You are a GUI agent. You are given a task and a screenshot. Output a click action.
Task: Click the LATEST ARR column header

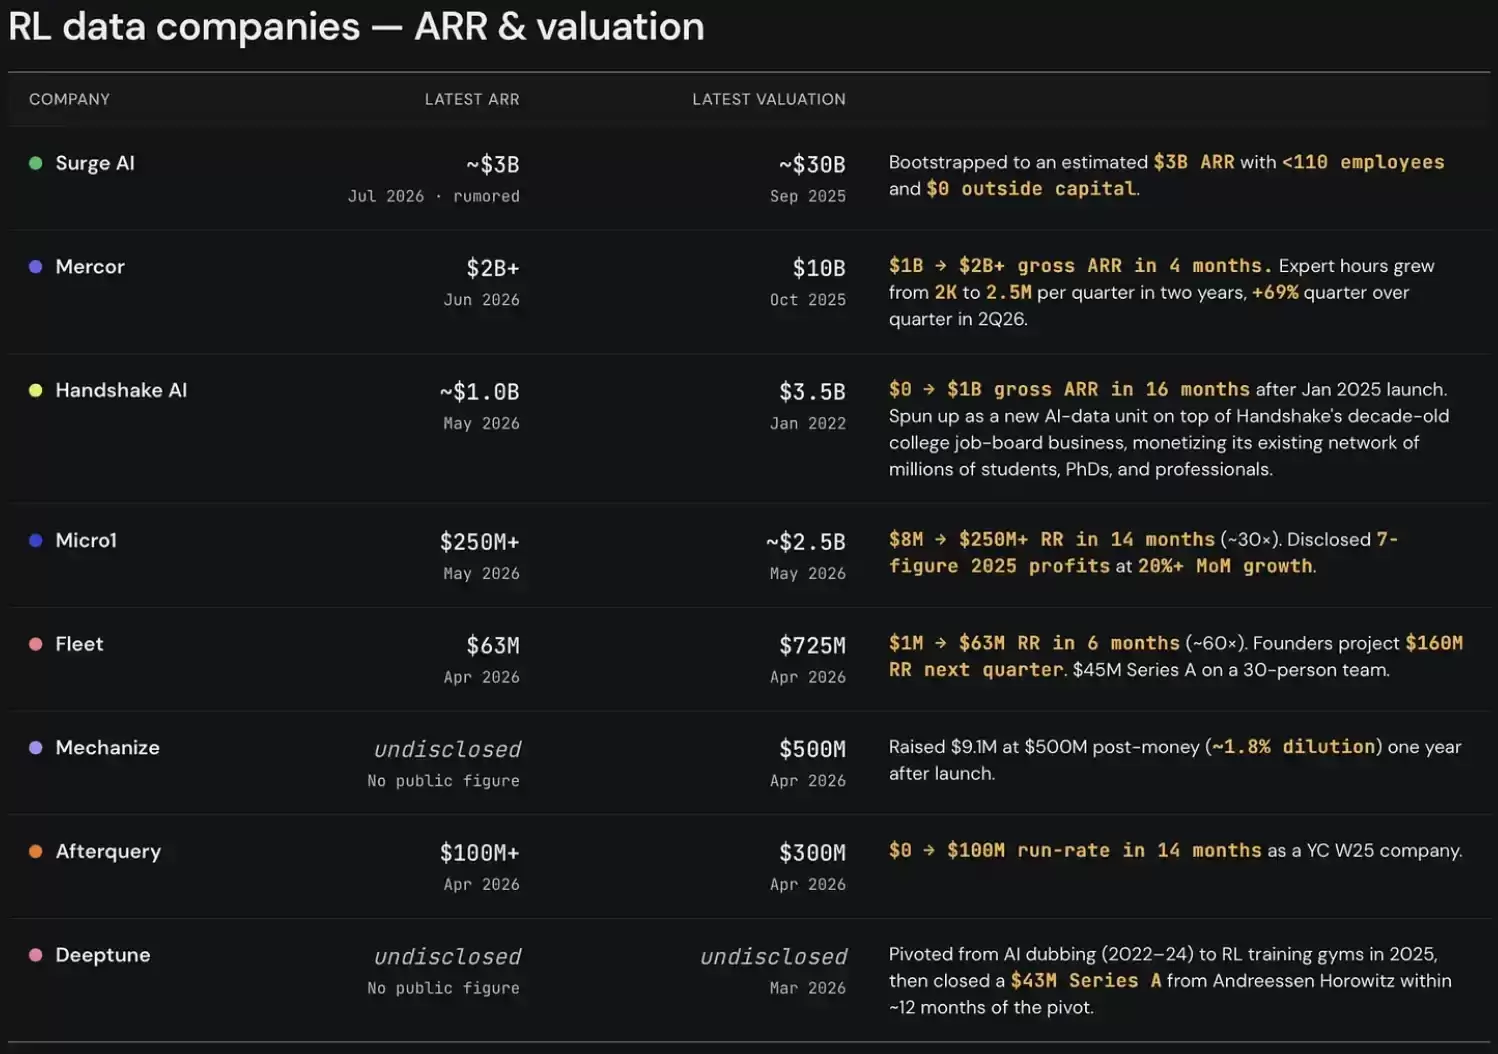(472, 99)
